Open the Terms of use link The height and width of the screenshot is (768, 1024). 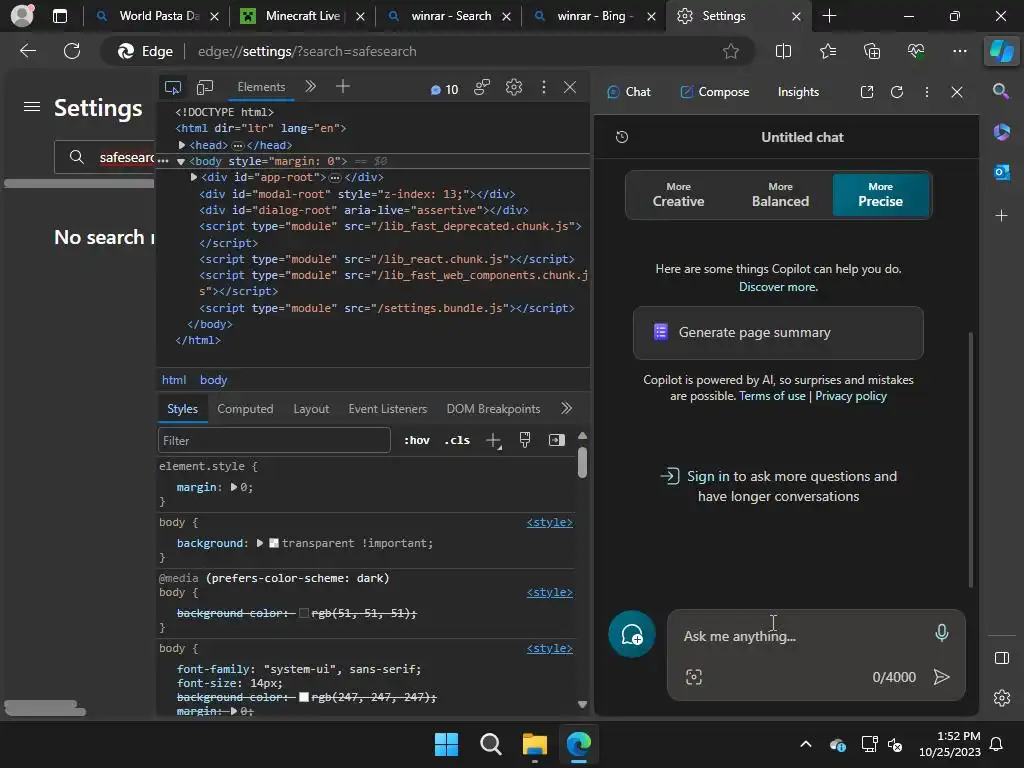pyautogui.click(x=772, y=396)
